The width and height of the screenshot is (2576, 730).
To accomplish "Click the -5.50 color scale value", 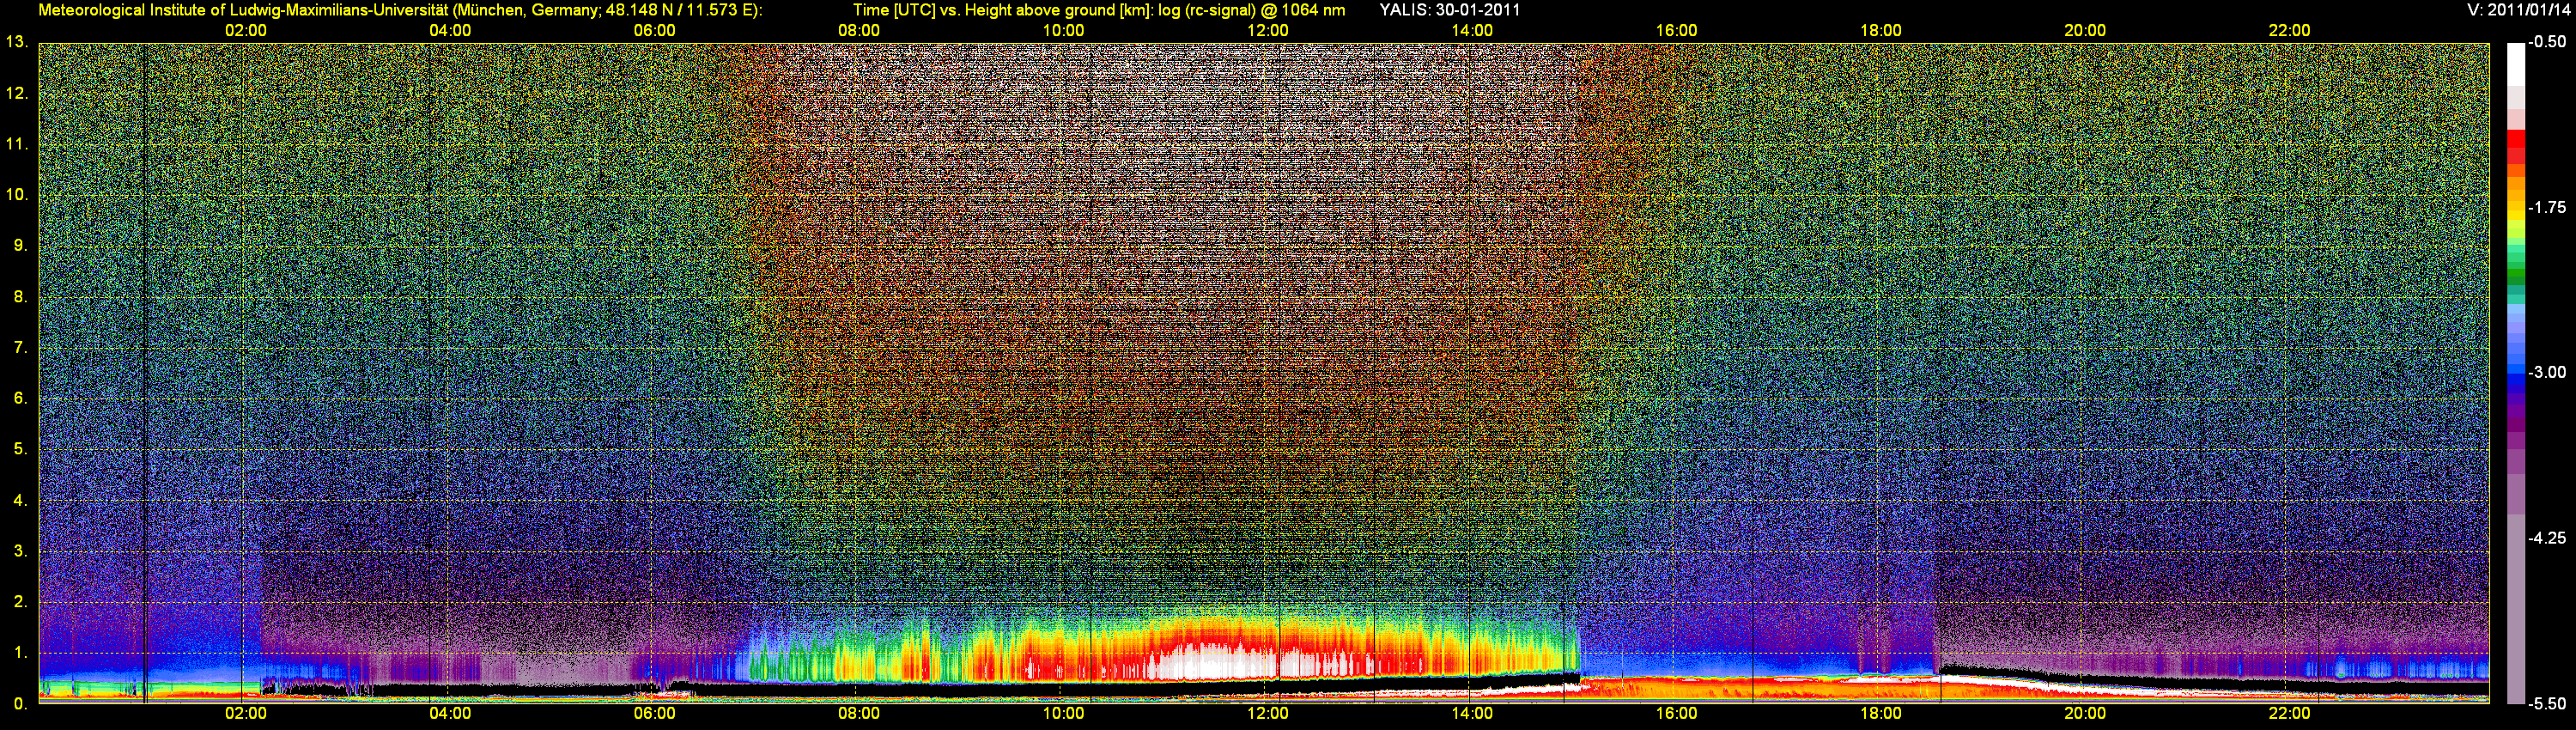I will (x=2547, y=704).
